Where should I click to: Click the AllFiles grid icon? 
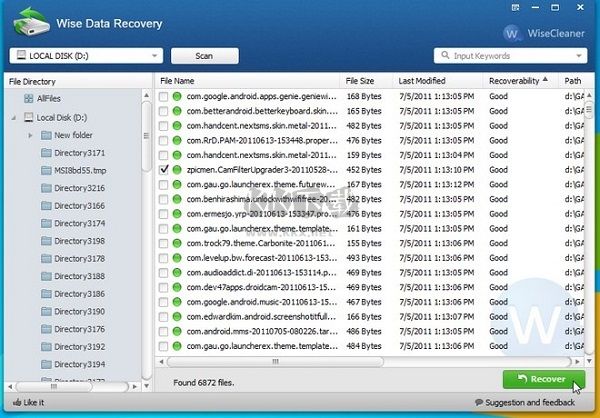27,99
